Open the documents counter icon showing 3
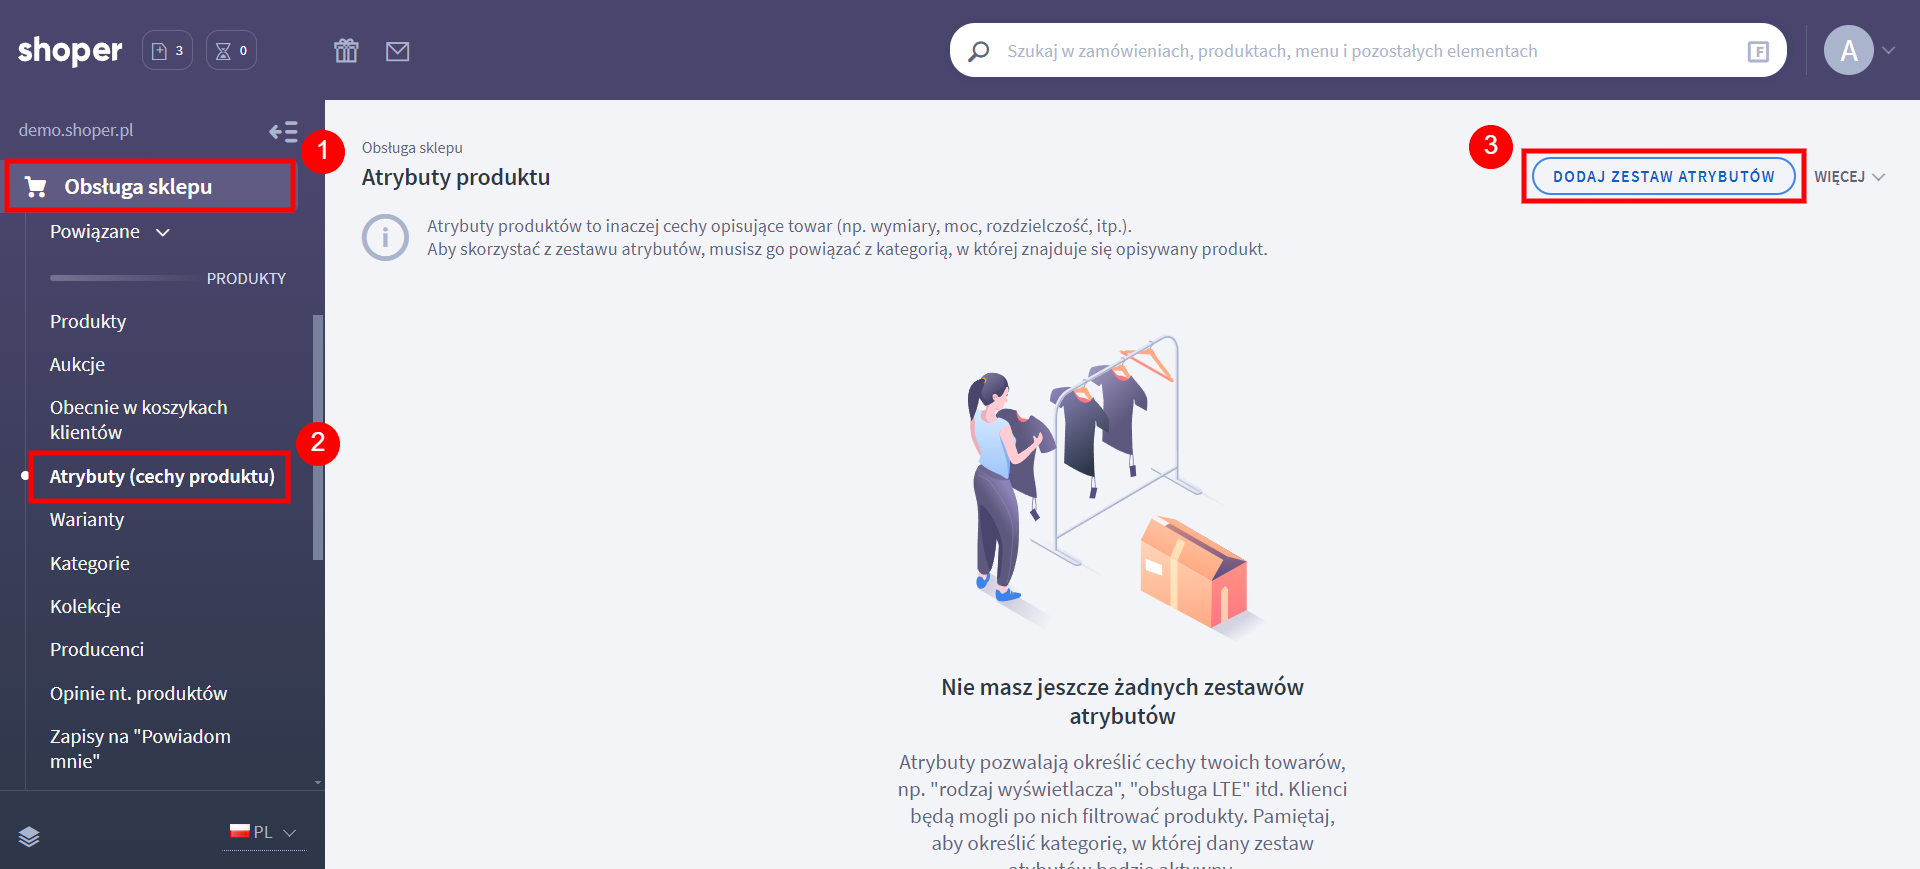The image size is (1920, 869). (x=167, y=50)
